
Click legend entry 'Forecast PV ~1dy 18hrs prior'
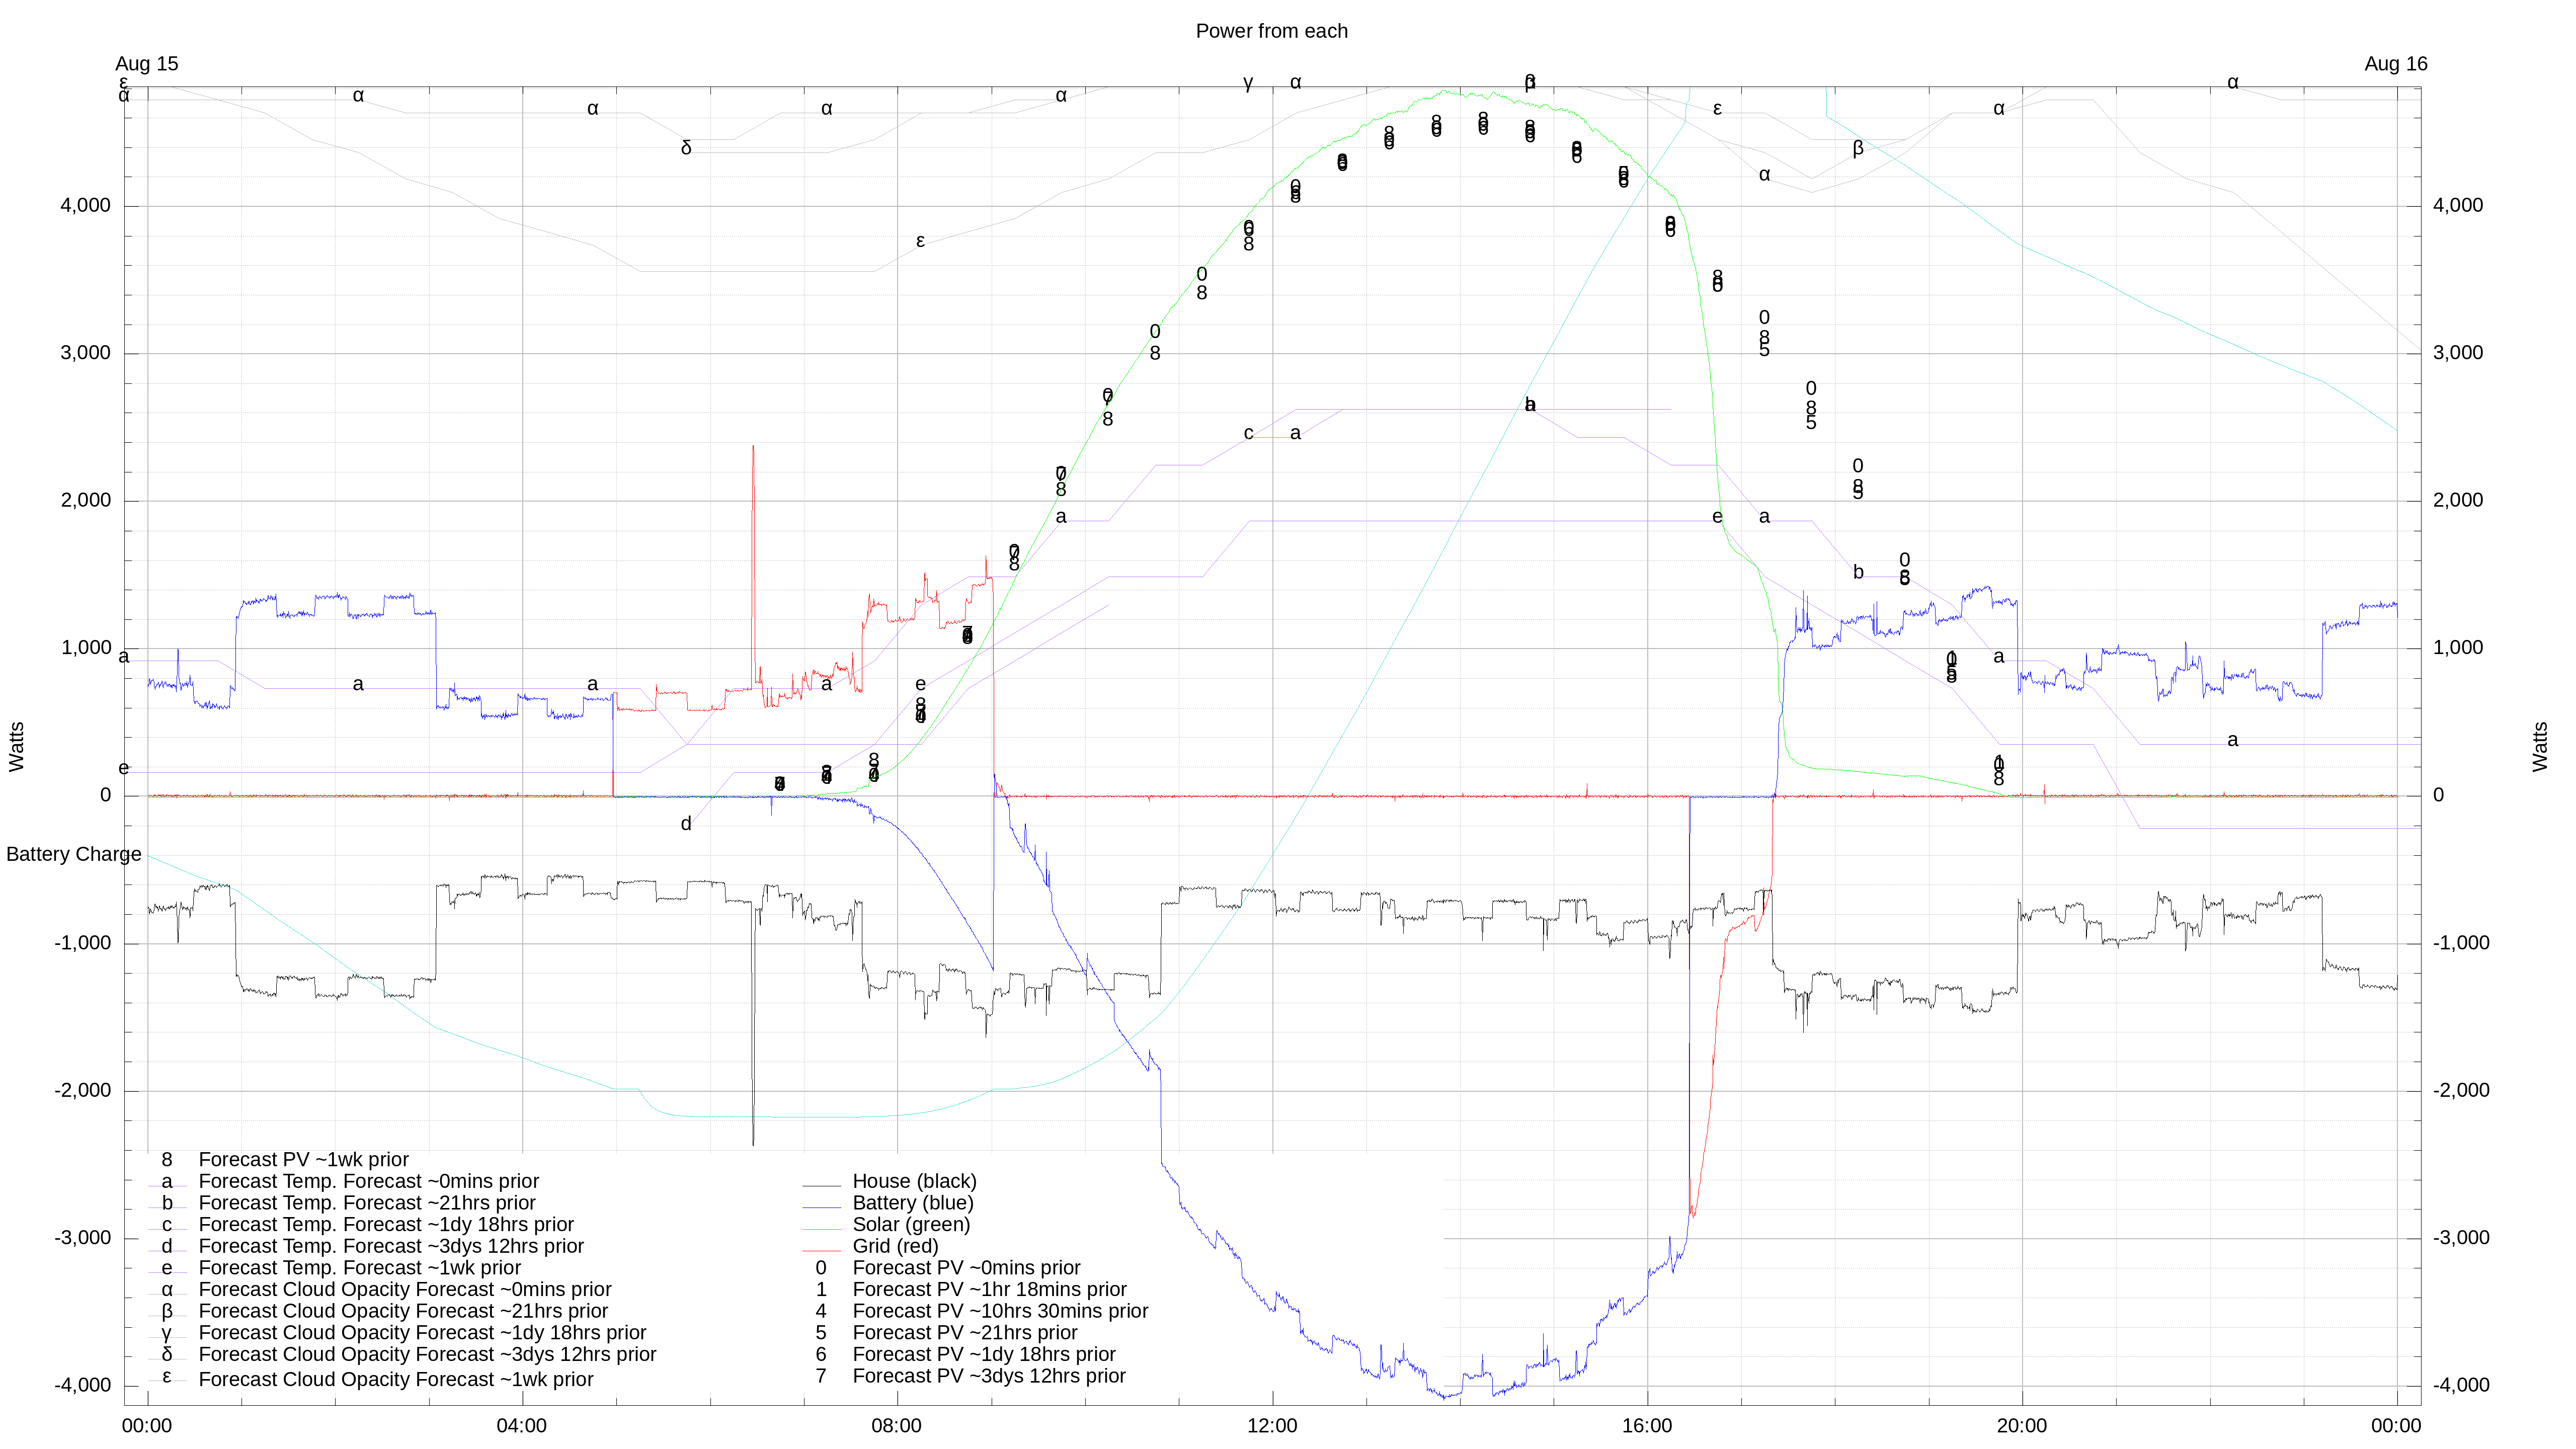pyautogui.click(x=984, y=1354)
